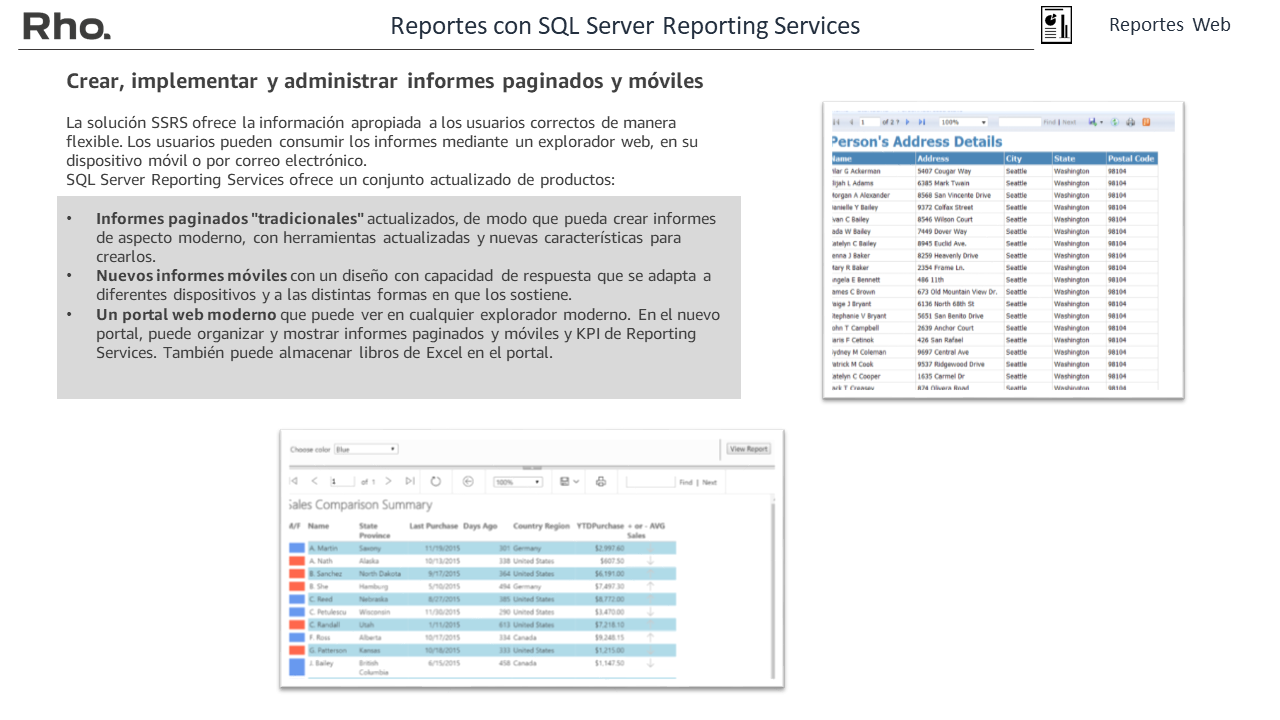Viewport: 1280px width, 720px height.
Task: Click the Person's Address Details title
Action: (x=917, y=141)
